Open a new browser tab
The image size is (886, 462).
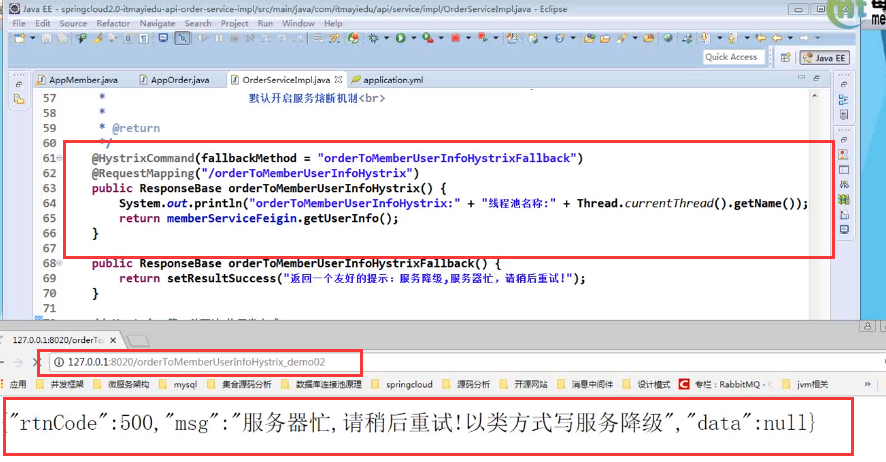[138, 341]
